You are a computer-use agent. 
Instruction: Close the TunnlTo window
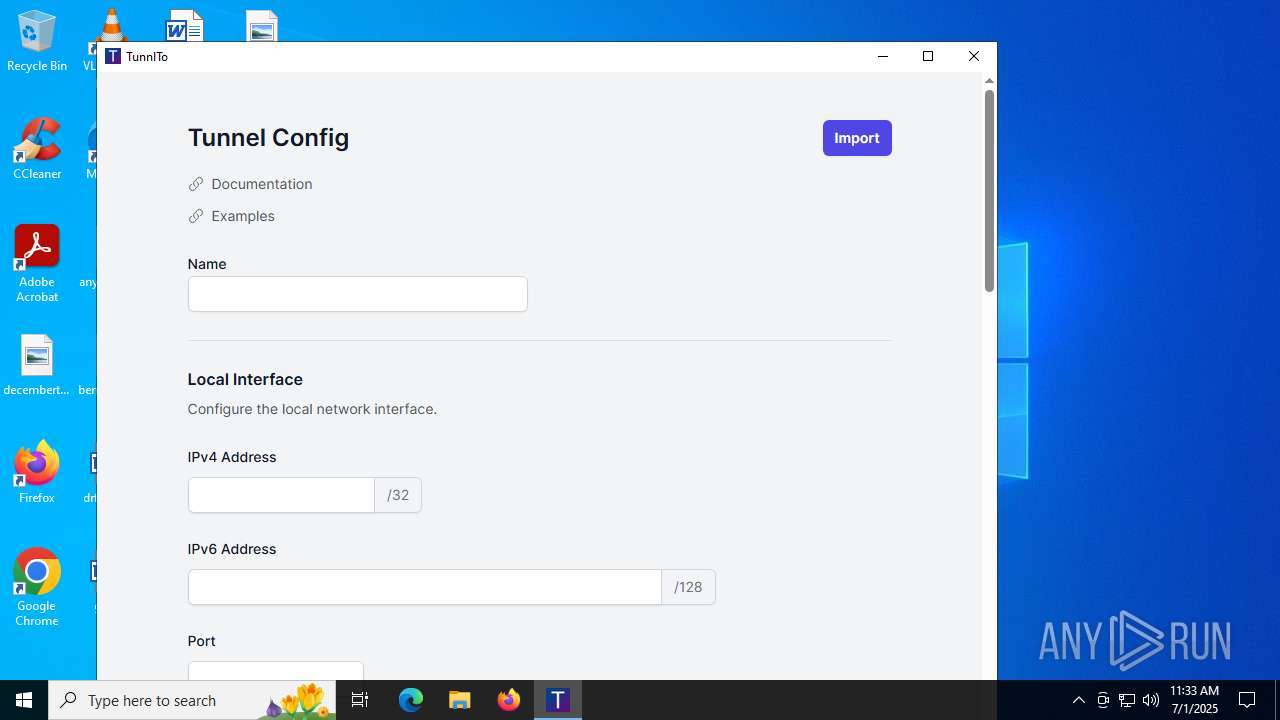974,56
